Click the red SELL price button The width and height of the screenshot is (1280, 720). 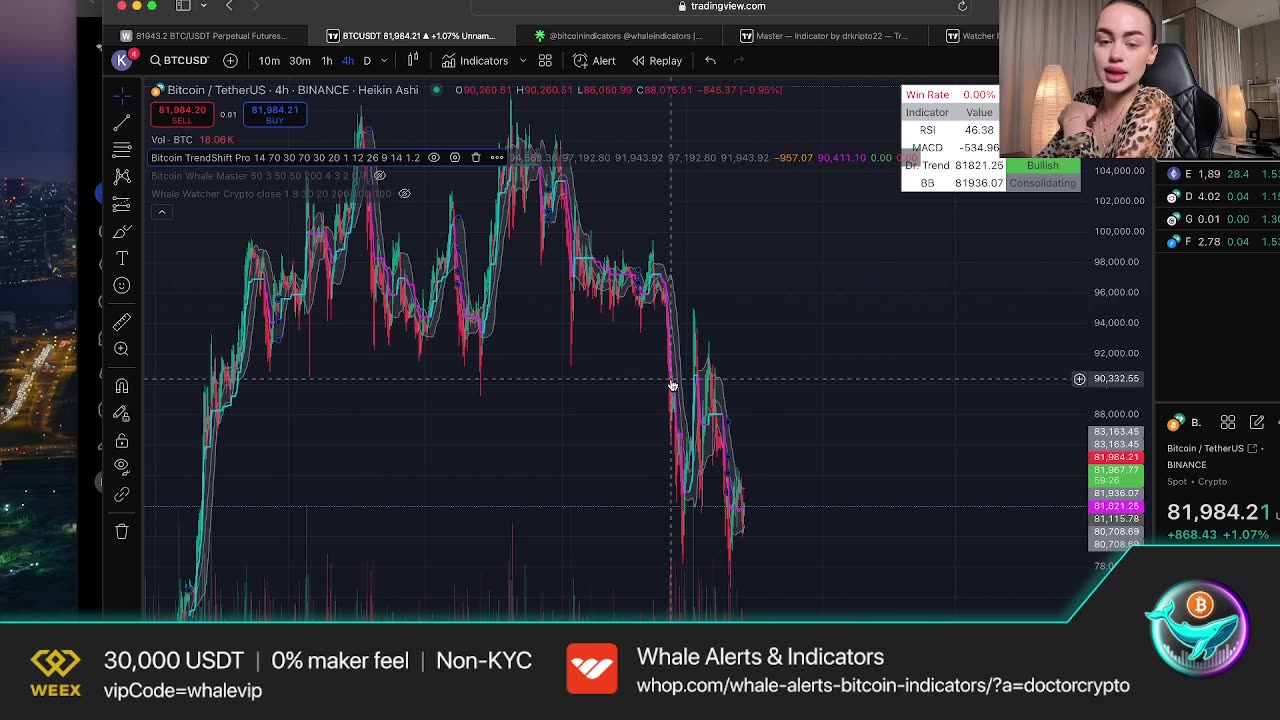[x=182, y=115]
